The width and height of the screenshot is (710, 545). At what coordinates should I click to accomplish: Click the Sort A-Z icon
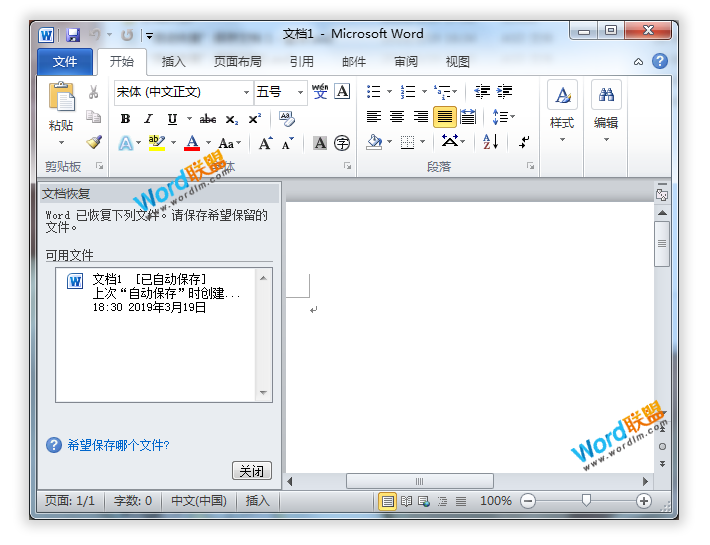(491, 142)
